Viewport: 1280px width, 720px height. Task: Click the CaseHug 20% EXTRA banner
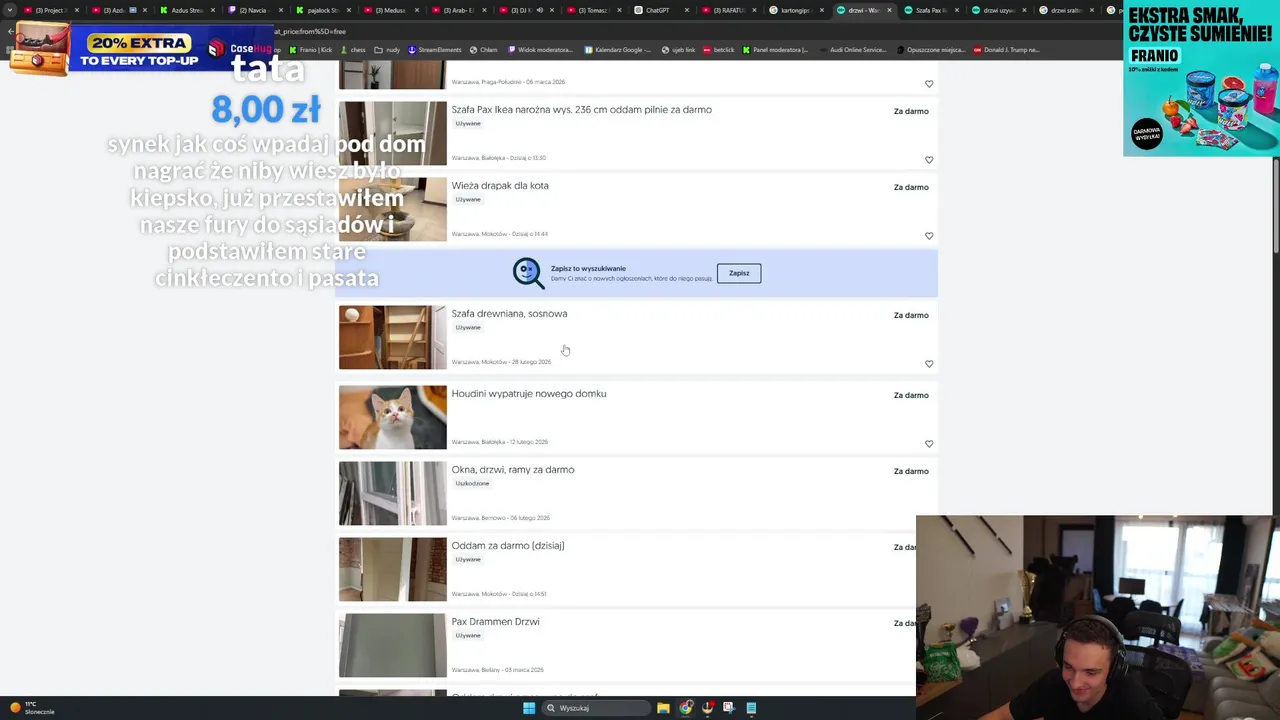[x=140, y=49]
